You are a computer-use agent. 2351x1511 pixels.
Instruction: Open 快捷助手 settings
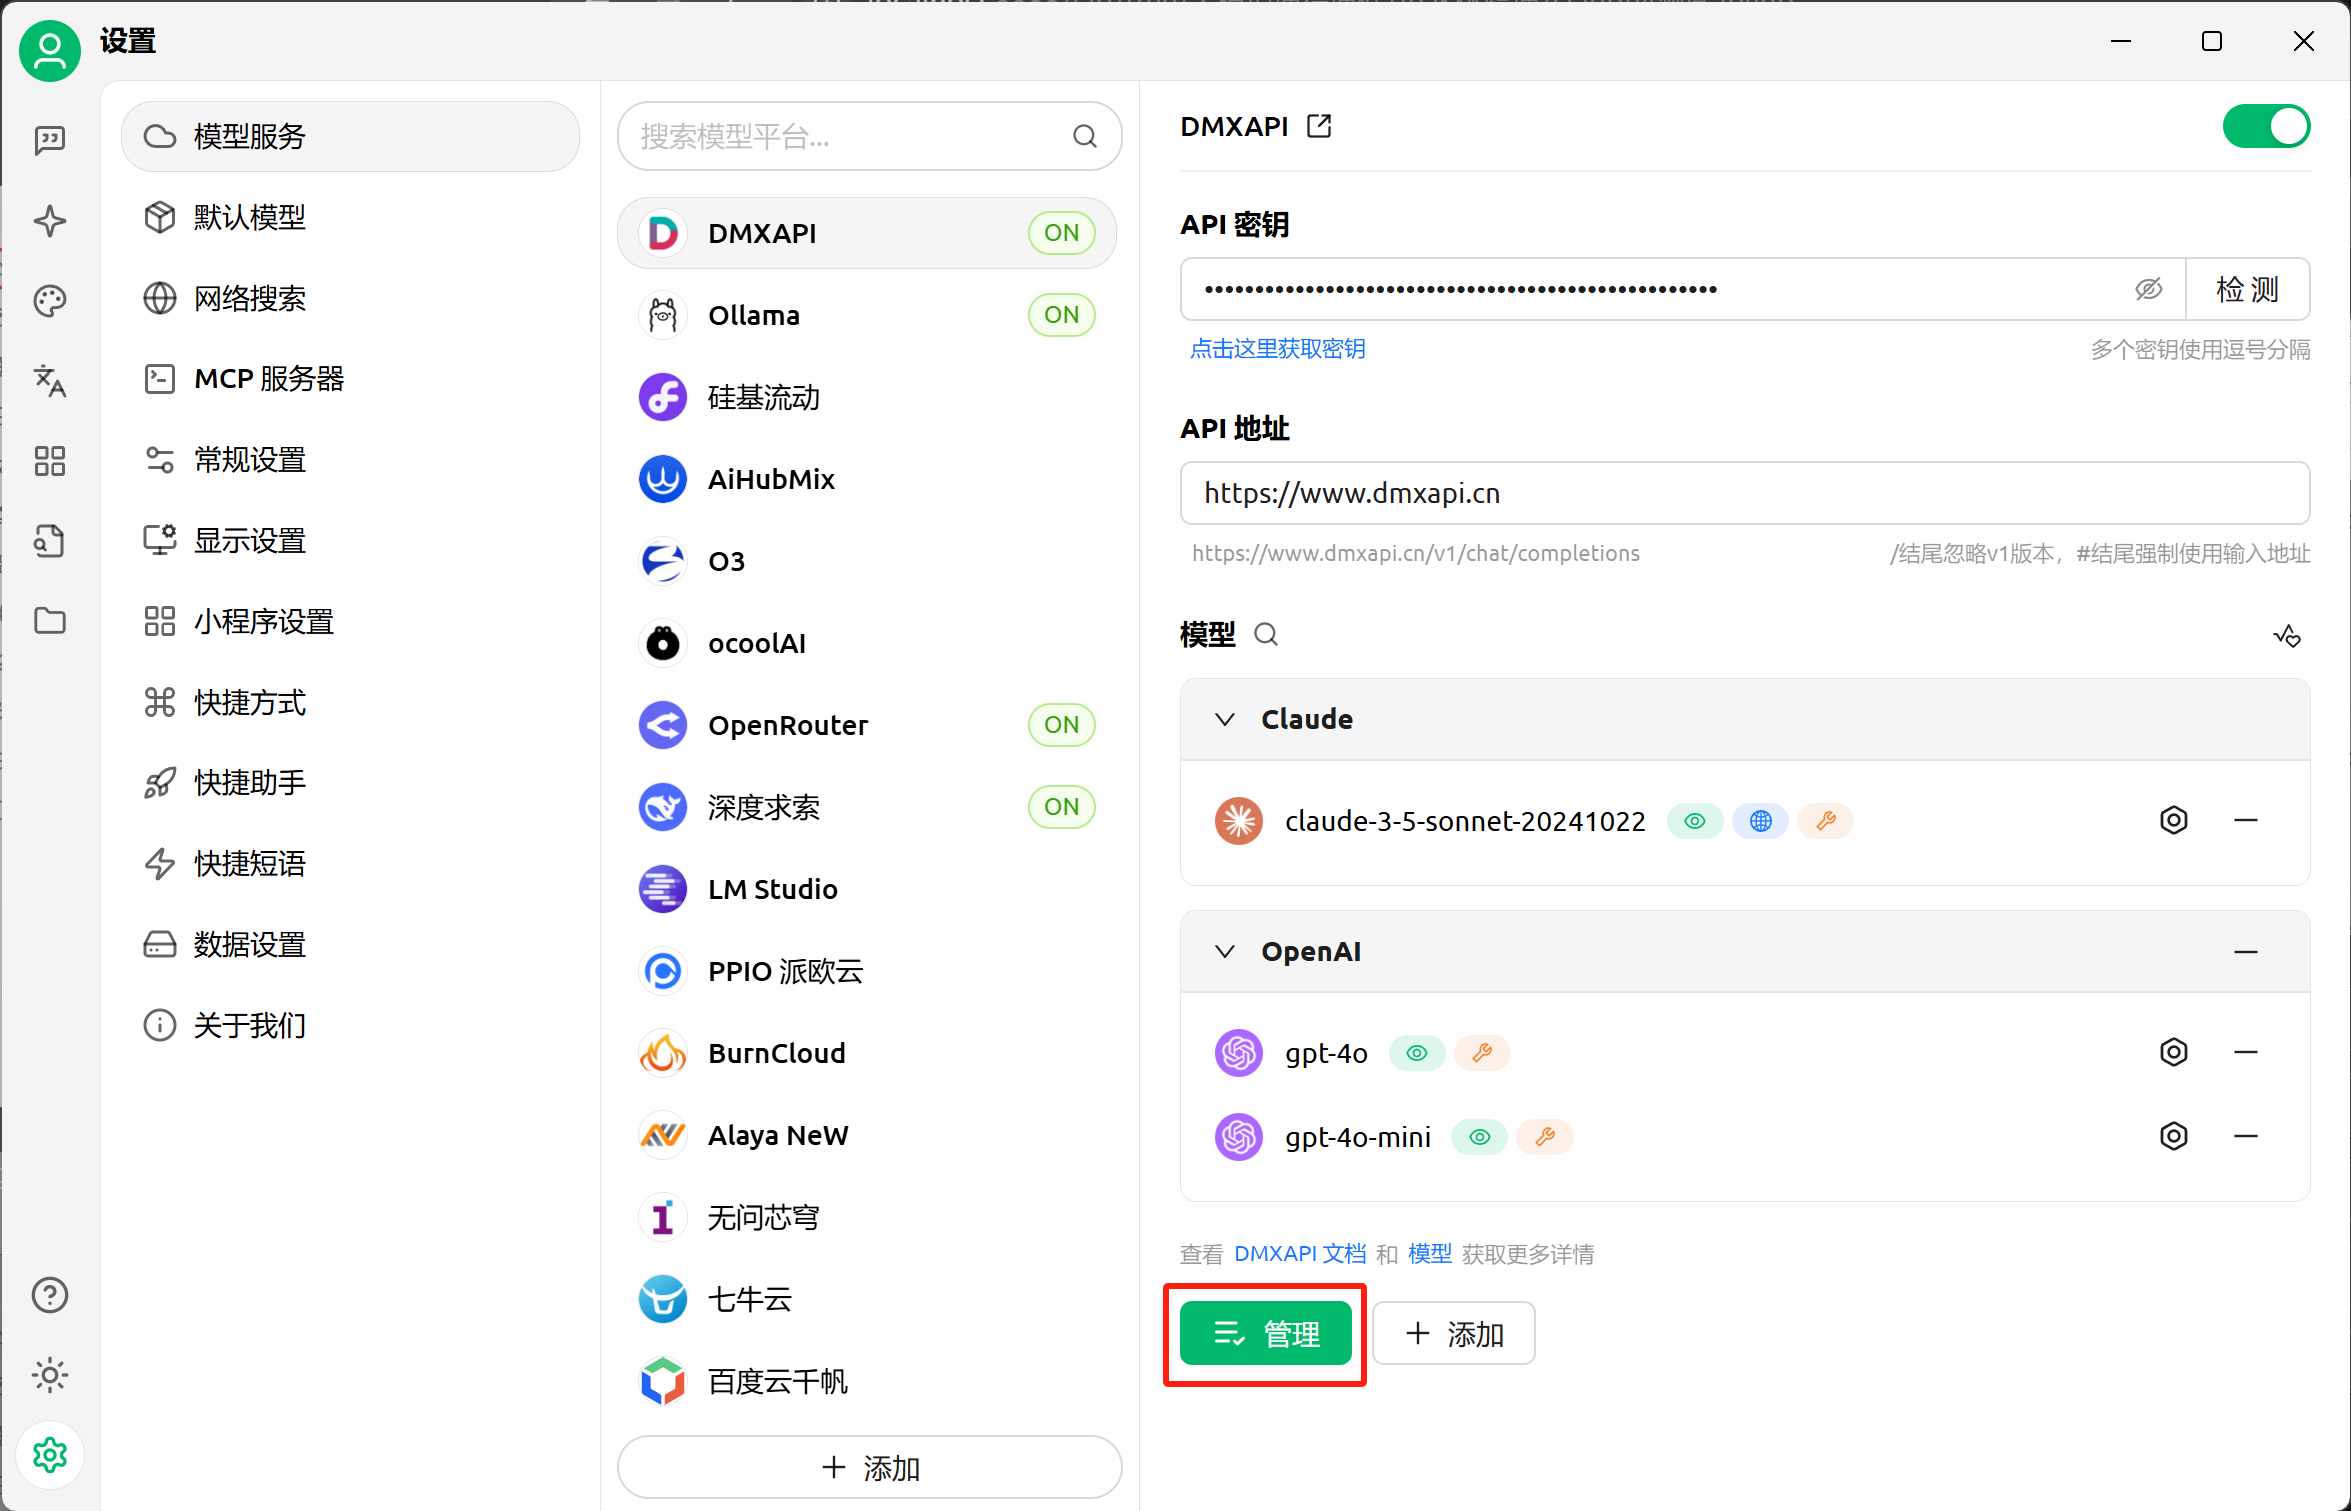(350, 783)
